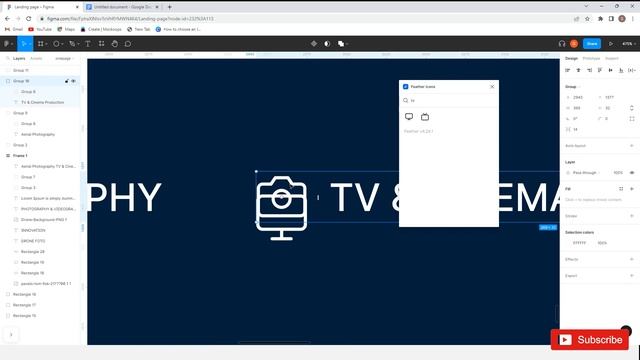Click the Align left icon

(x=567, y=70)
